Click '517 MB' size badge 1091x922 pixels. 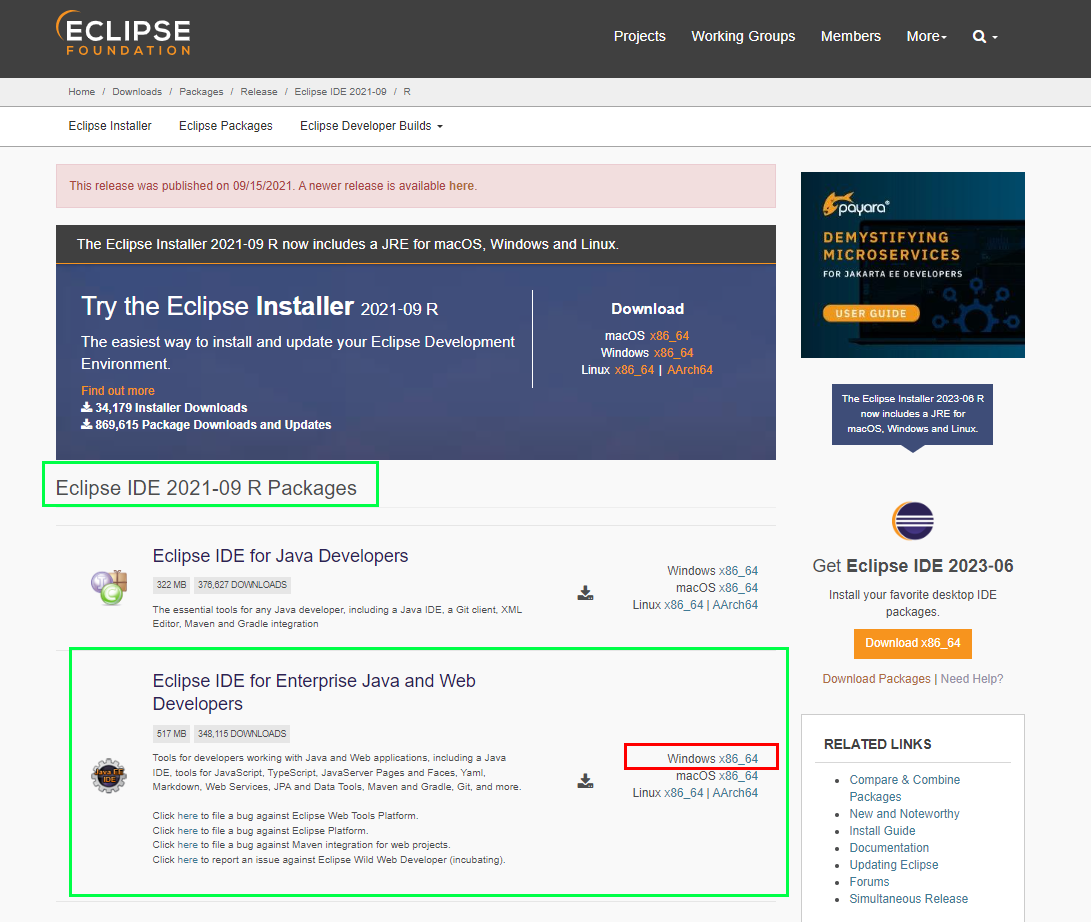tap(171, 733)
